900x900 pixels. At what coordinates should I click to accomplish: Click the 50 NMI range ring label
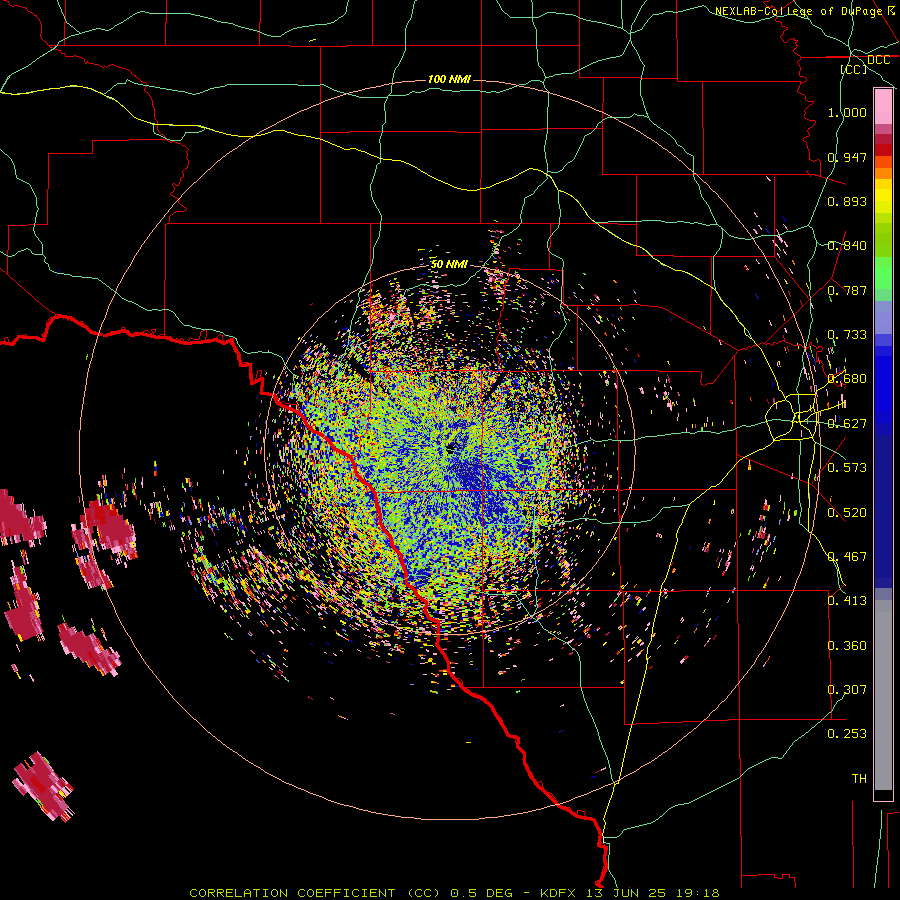point(449,264)
